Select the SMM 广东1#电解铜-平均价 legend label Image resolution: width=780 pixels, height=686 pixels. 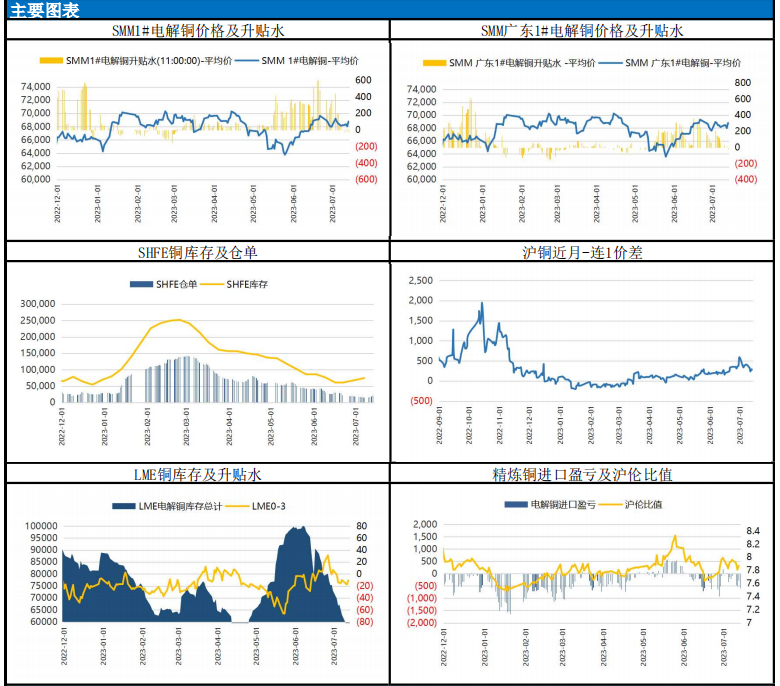point(684,63)
